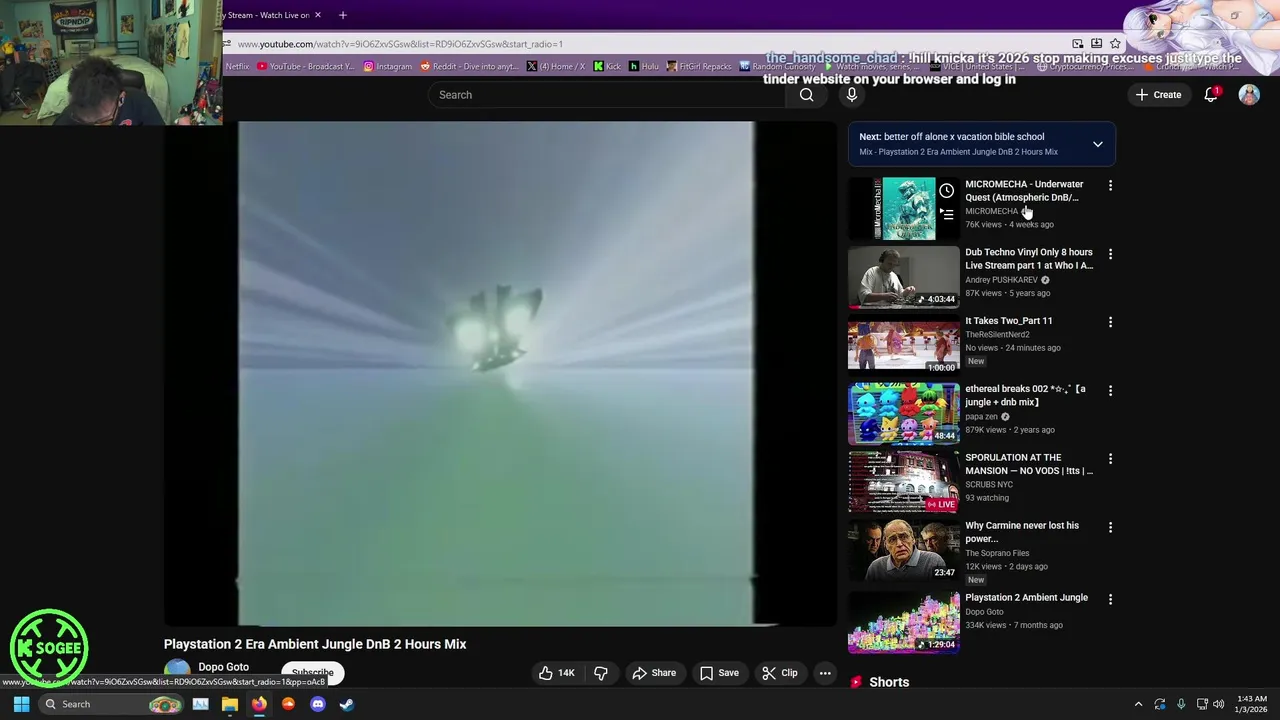Click the Clip scissors button

780,673
